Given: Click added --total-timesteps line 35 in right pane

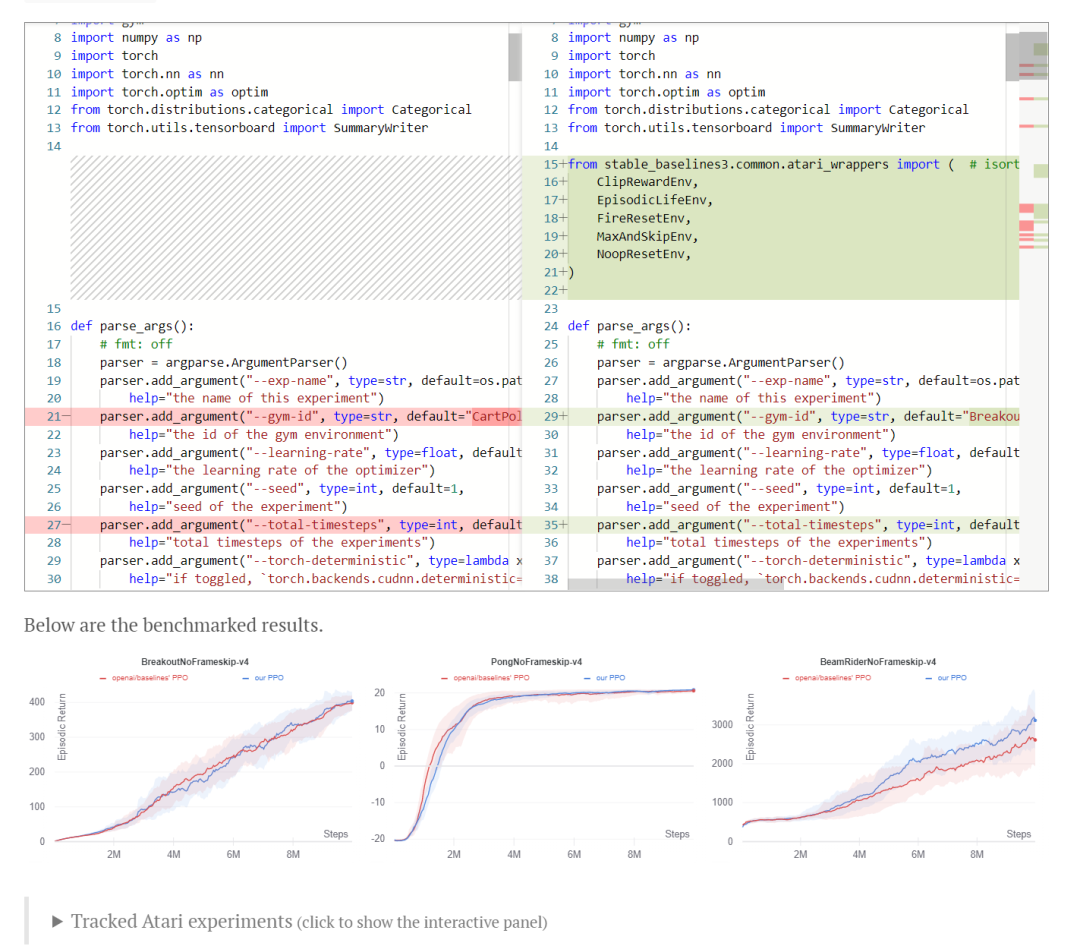Looking at the screenshot, I should coord(790,524).
